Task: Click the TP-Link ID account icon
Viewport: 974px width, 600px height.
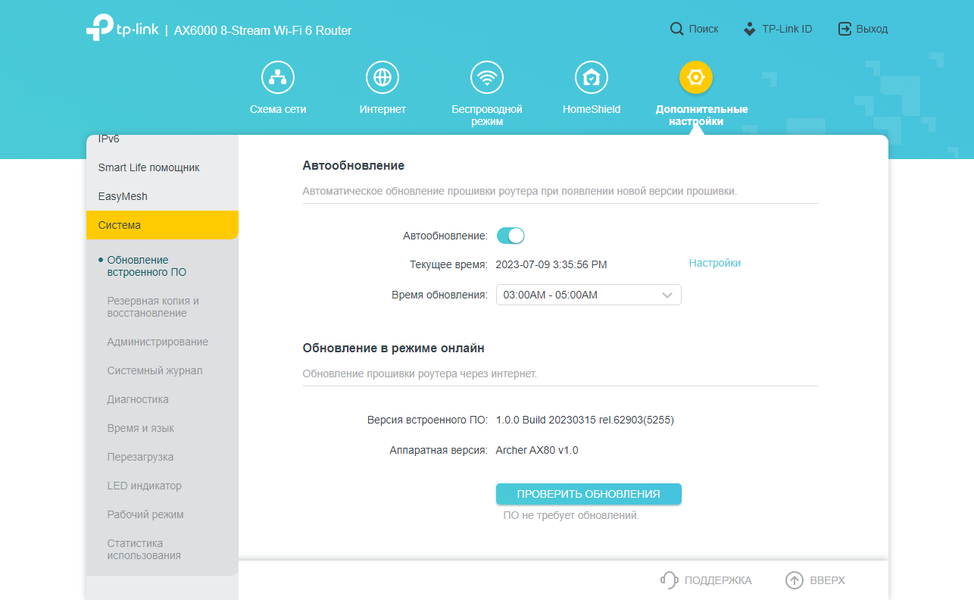Action: (750, 29)
